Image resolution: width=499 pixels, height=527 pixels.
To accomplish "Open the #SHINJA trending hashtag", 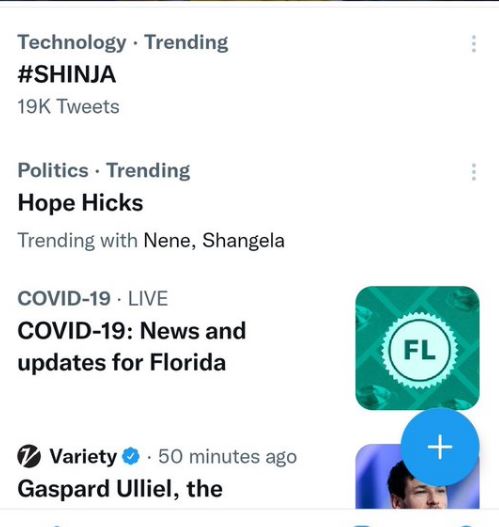I will pyautogui.click(x=67, y=74).
